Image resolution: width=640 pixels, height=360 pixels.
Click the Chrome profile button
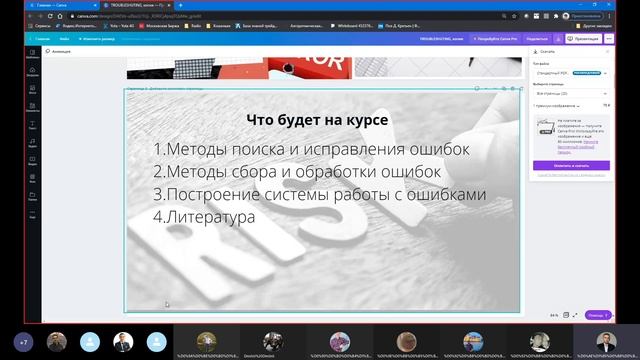click(x=582, y=16)
